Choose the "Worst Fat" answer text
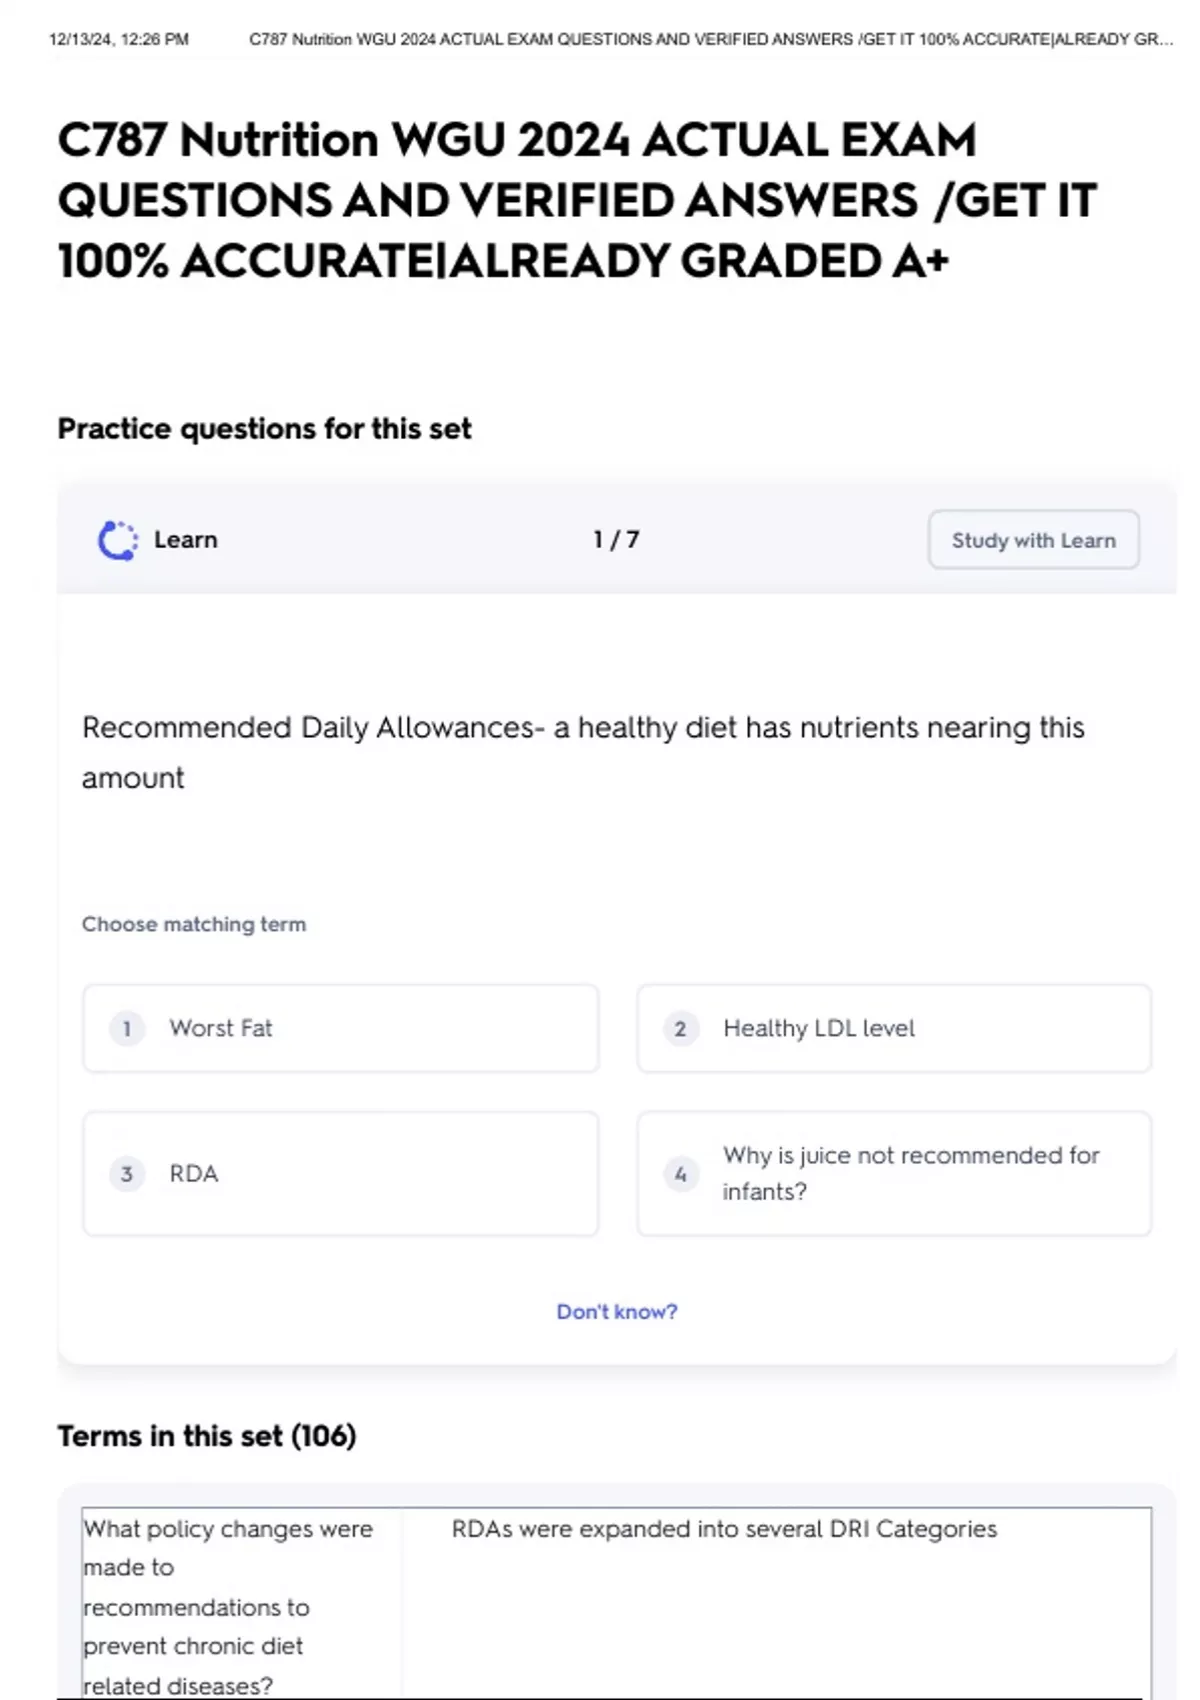Screen dimensions: 1200x1700 [221, 1028]
